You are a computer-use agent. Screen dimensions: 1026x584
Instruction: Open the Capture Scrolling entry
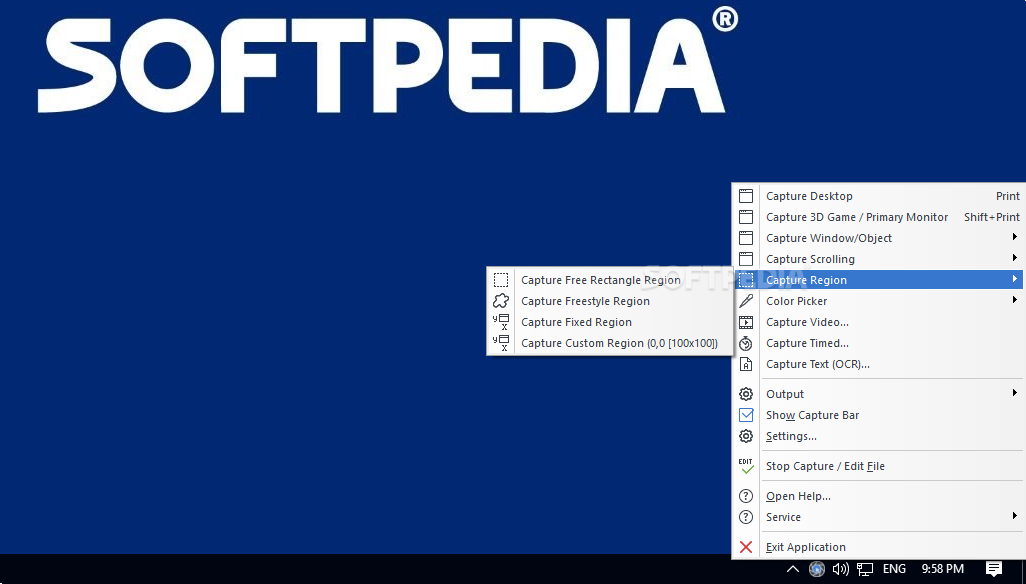click(x=879, y=259)
